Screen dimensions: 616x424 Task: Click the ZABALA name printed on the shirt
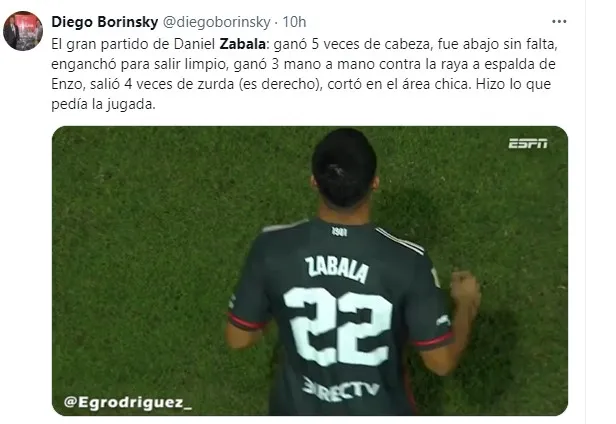pos(337,269)
